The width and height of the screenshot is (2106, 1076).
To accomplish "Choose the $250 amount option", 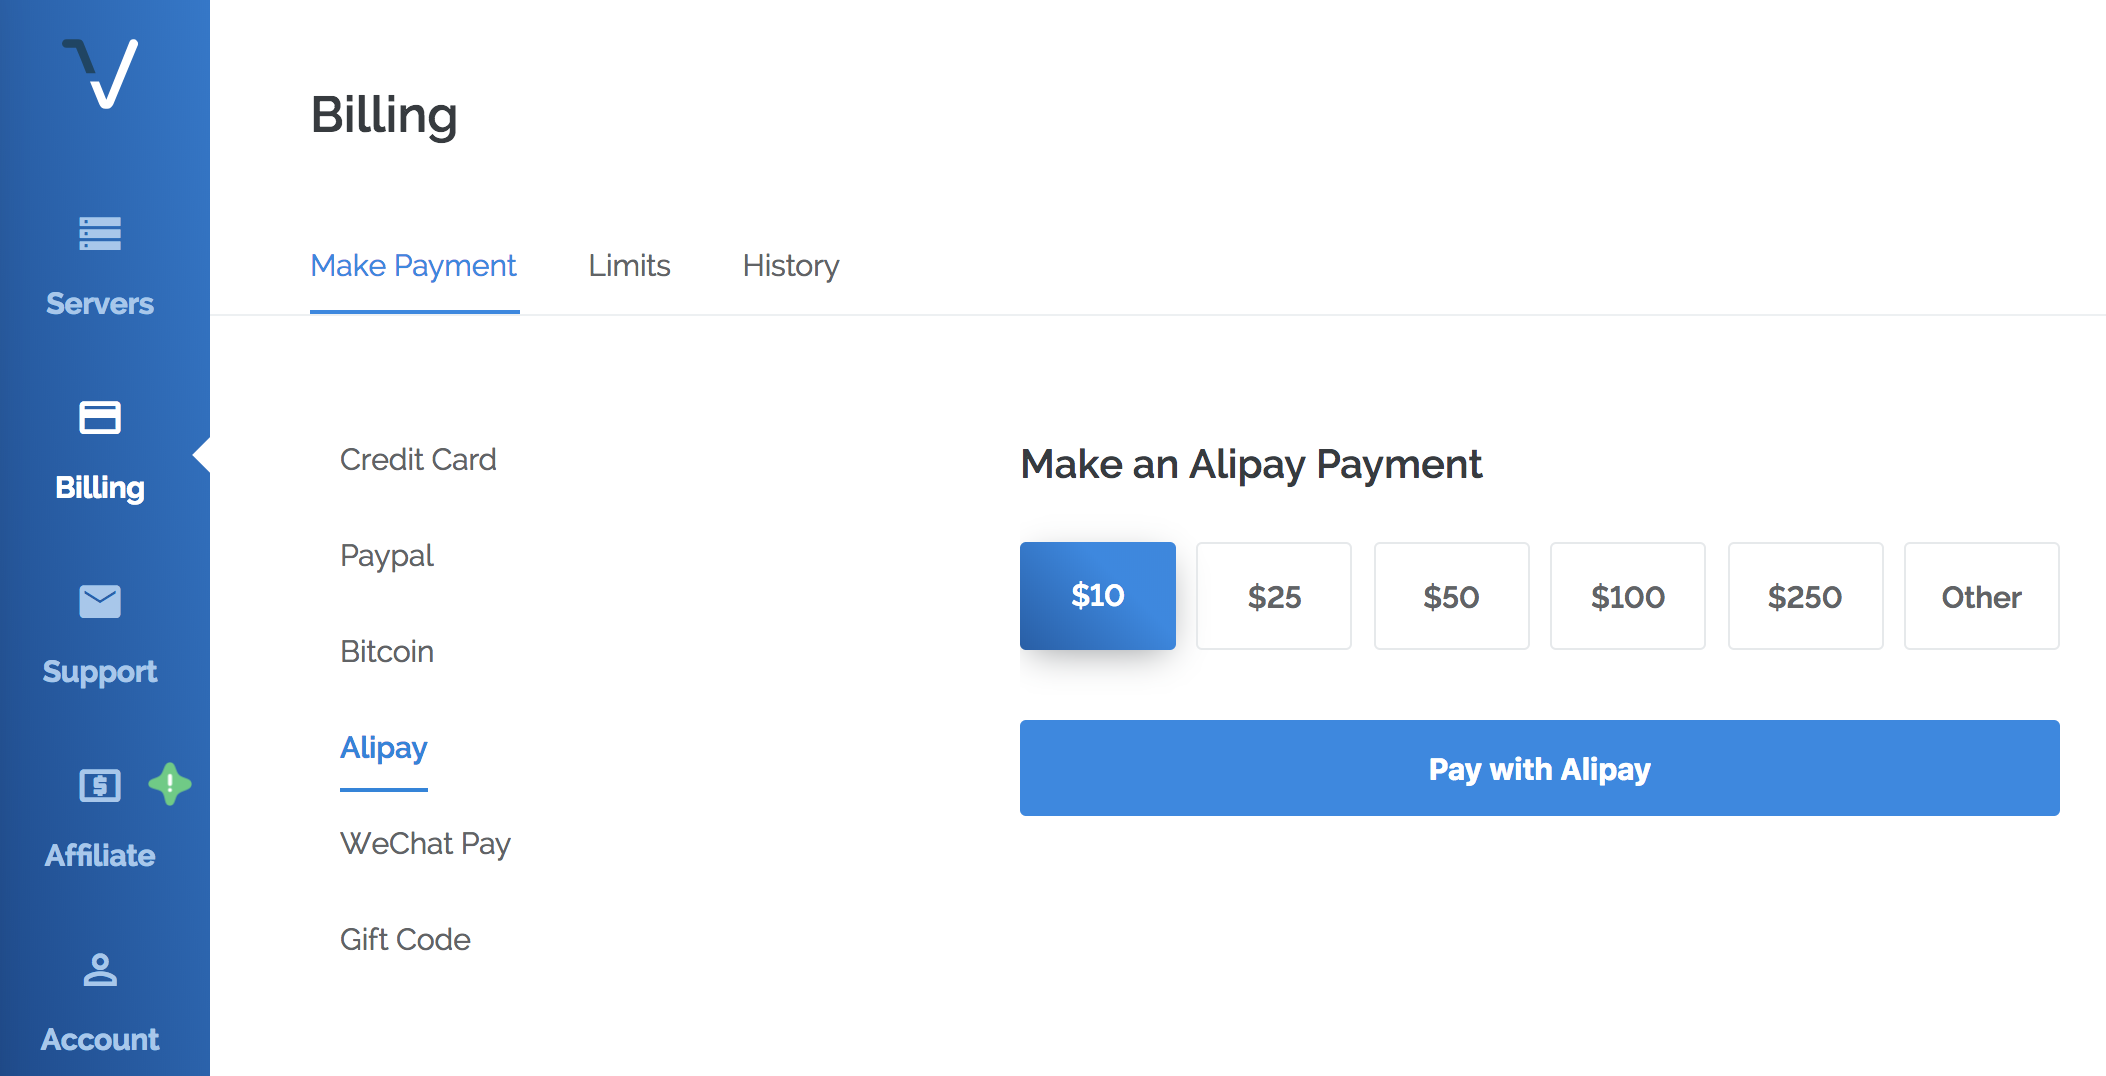I will (1805, 597).
